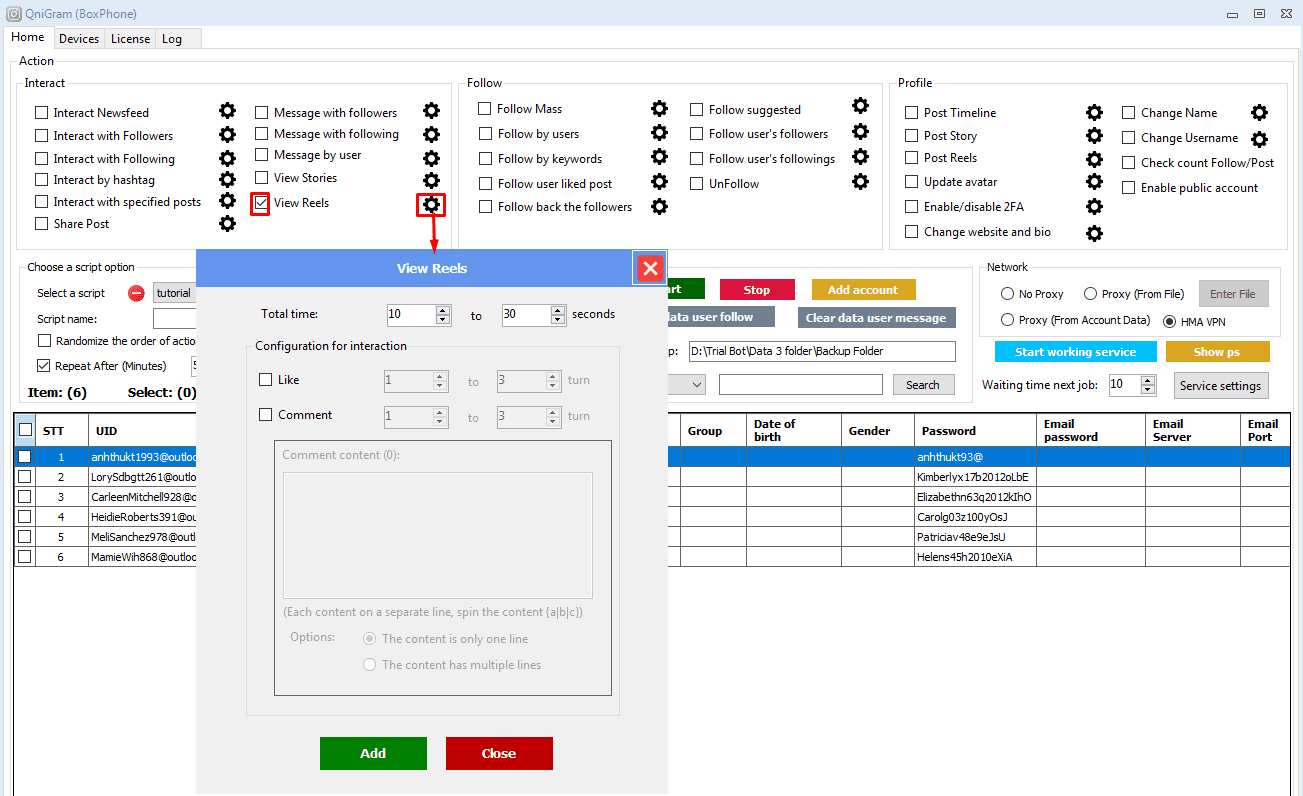Select the No Proxy radio button
Image resolution: width=1303 pixels, height=796 pixels.
[x=1008, y=294]
